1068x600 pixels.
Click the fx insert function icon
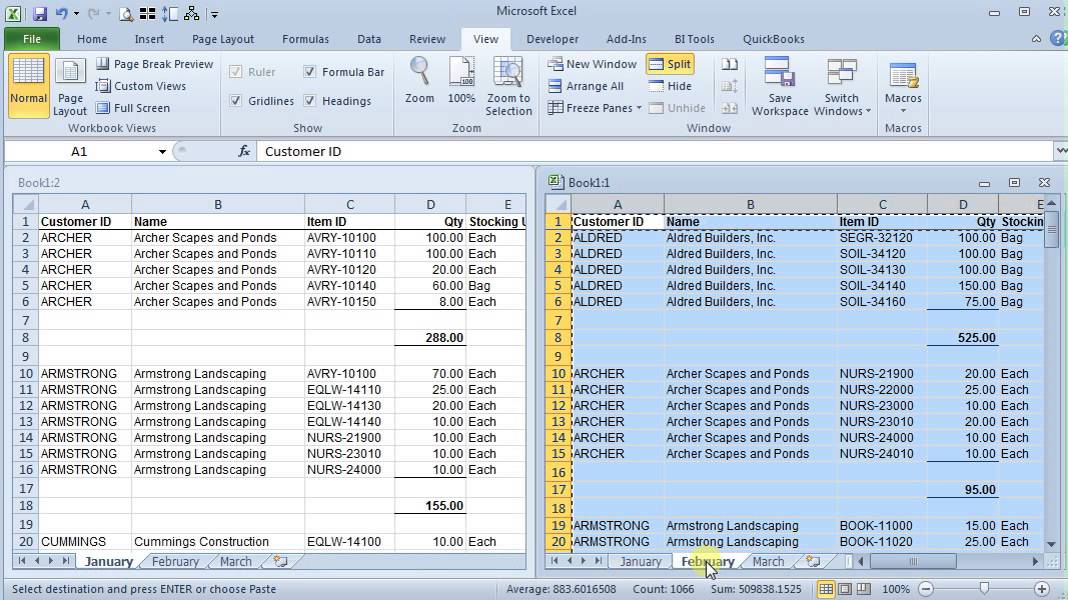tap(244, 151)
